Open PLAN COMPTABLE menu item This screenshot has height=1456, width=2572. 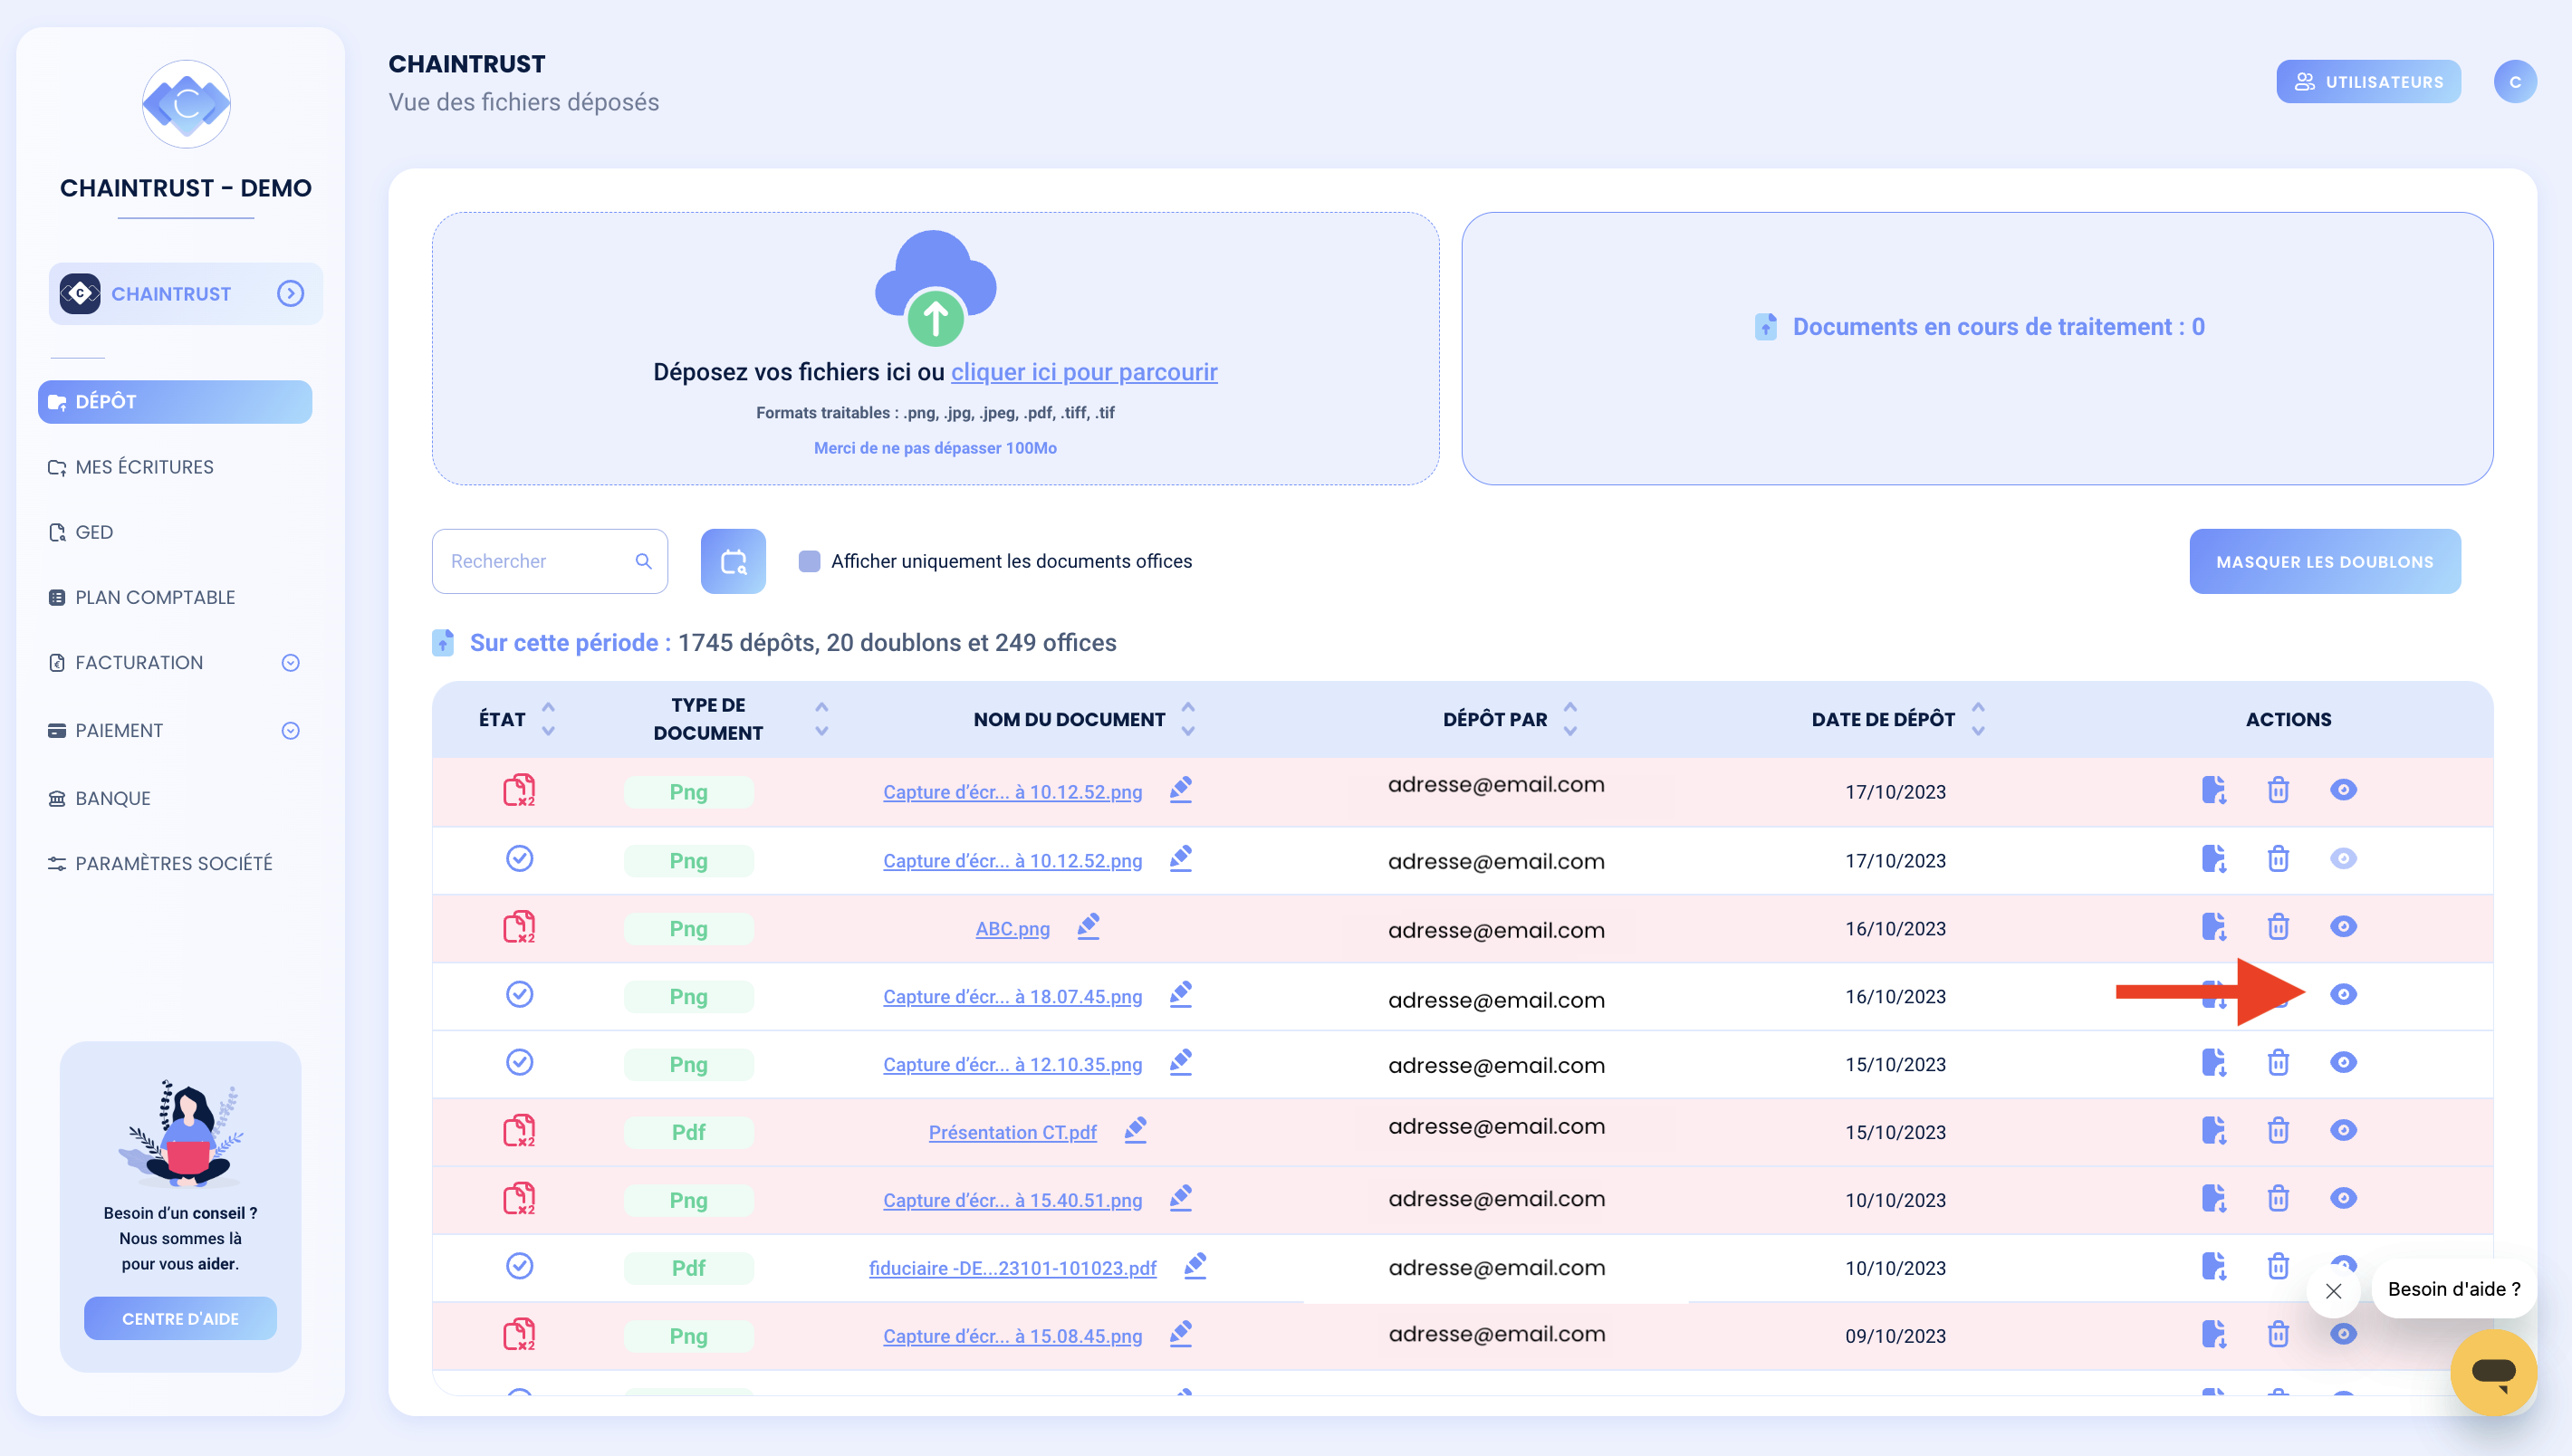point(142,597)
